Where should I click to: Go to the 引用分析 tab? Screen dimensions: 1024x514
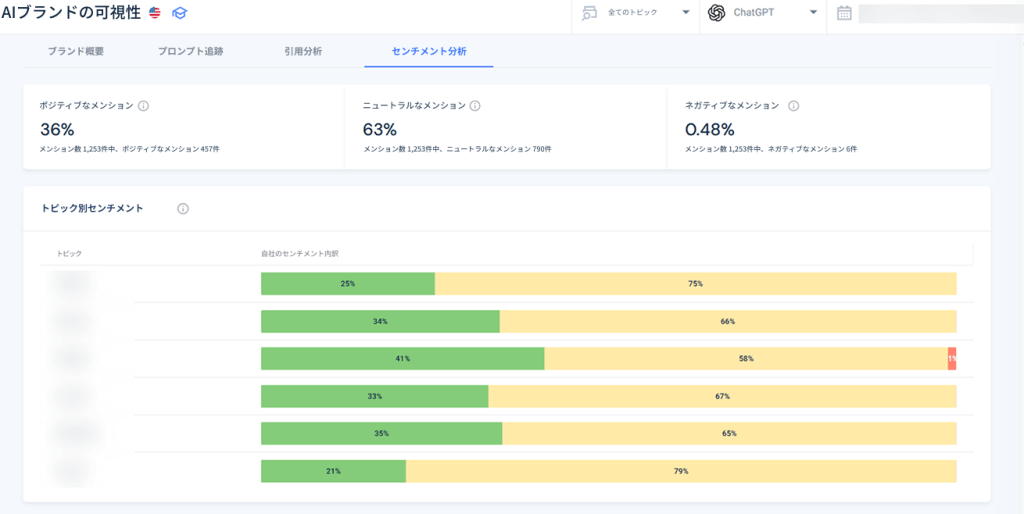303,52
